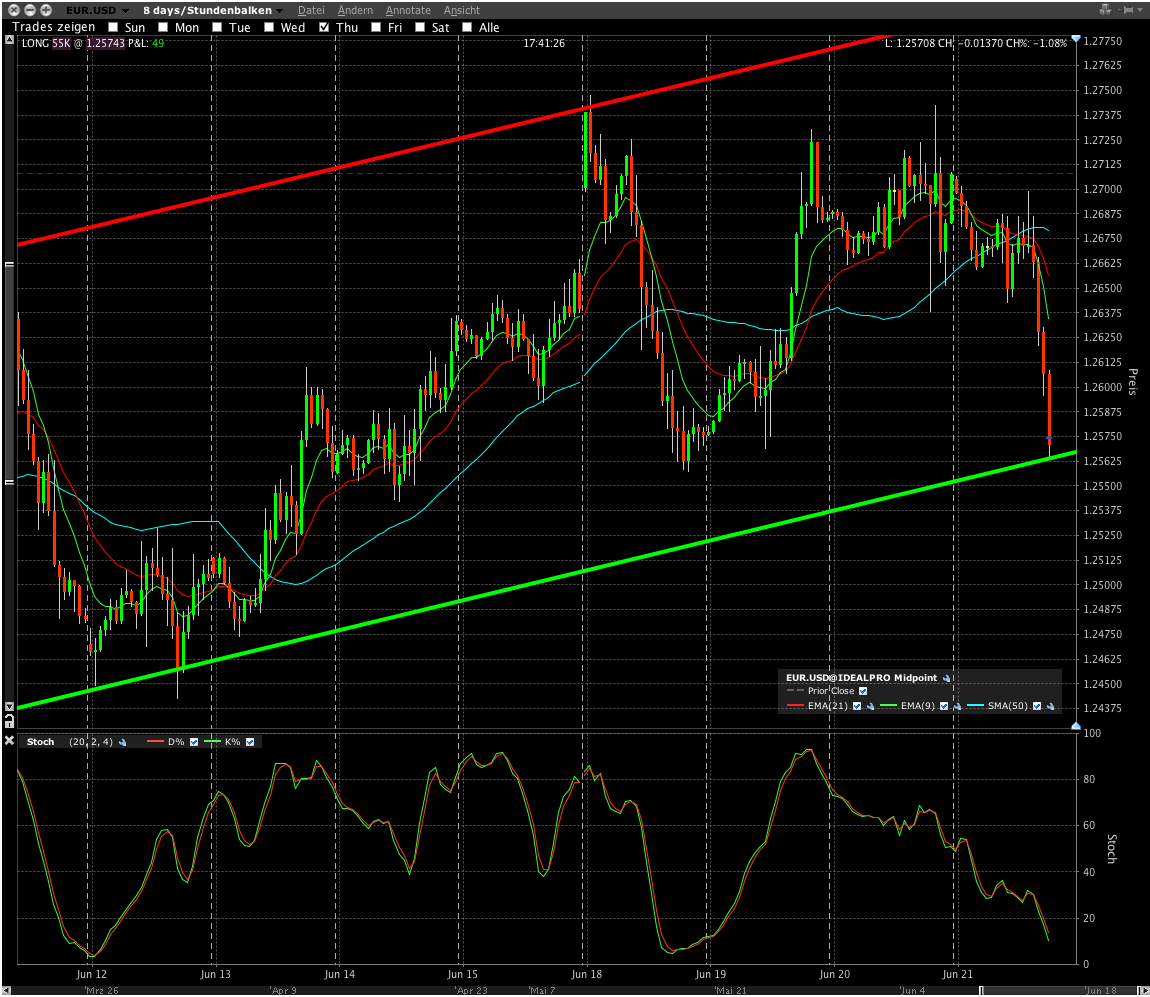Click the Mai 21 marker on the bottom timeline
Viewport: 1150px width, 997px height.
[x=730, y=990]
